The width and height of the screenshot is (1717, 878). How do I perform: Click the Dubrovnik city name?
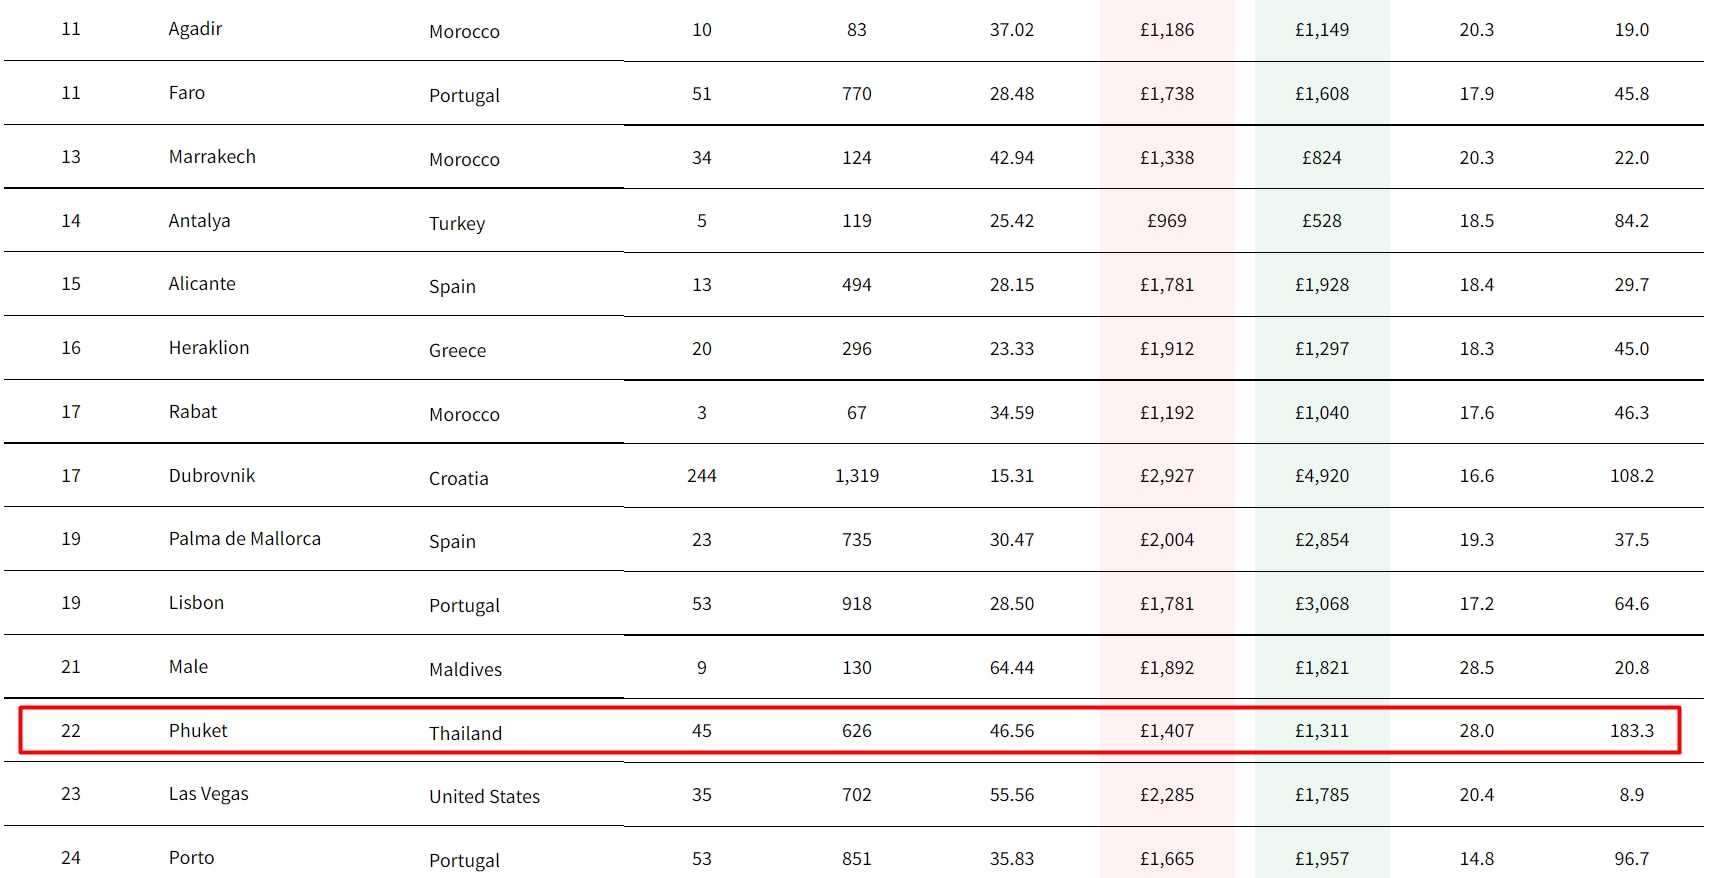[x=212, y=476]
